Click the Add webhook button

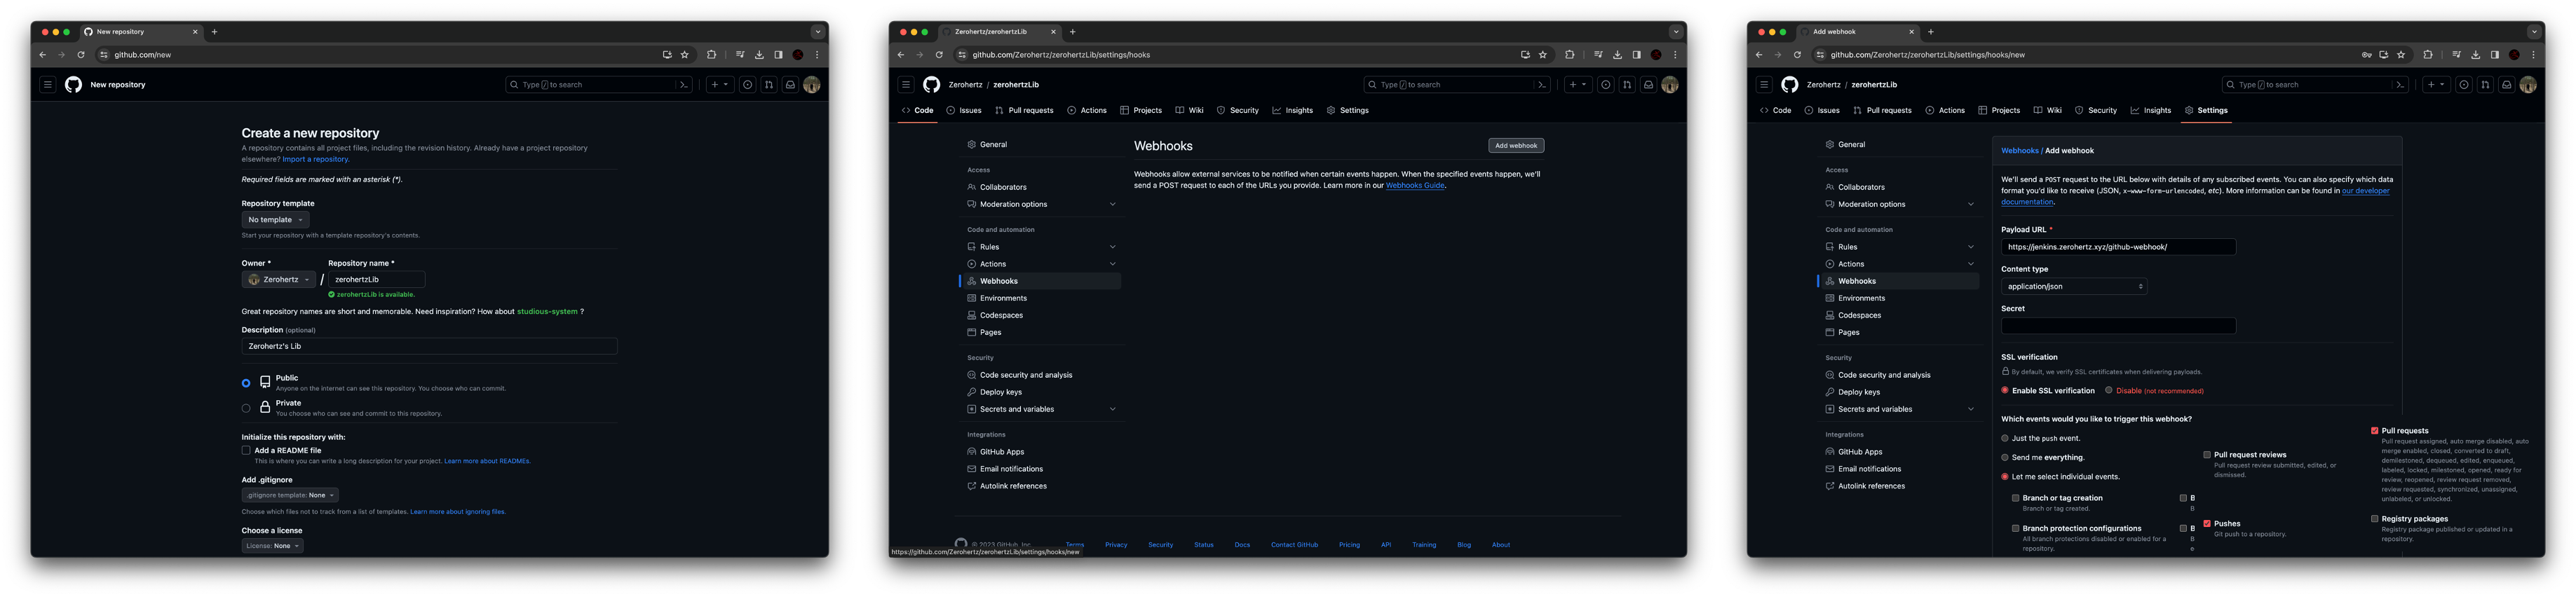point(1516,146)
